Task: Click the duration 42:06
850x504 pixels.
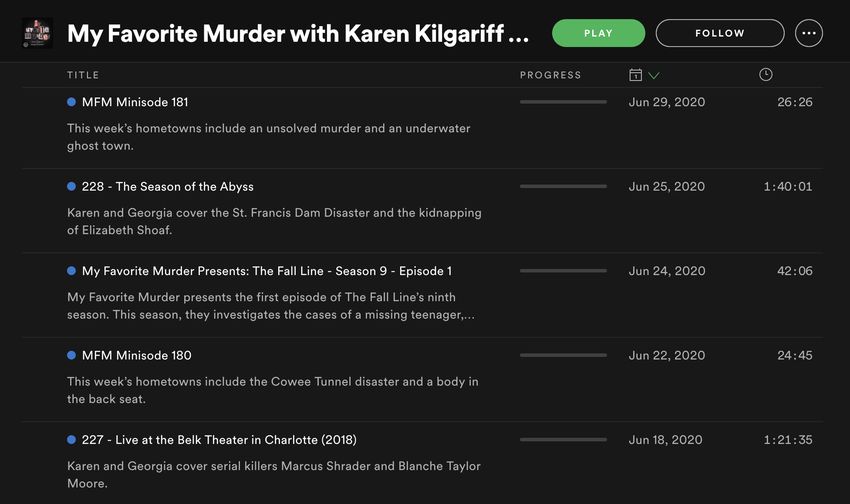Action: [795, 272]
